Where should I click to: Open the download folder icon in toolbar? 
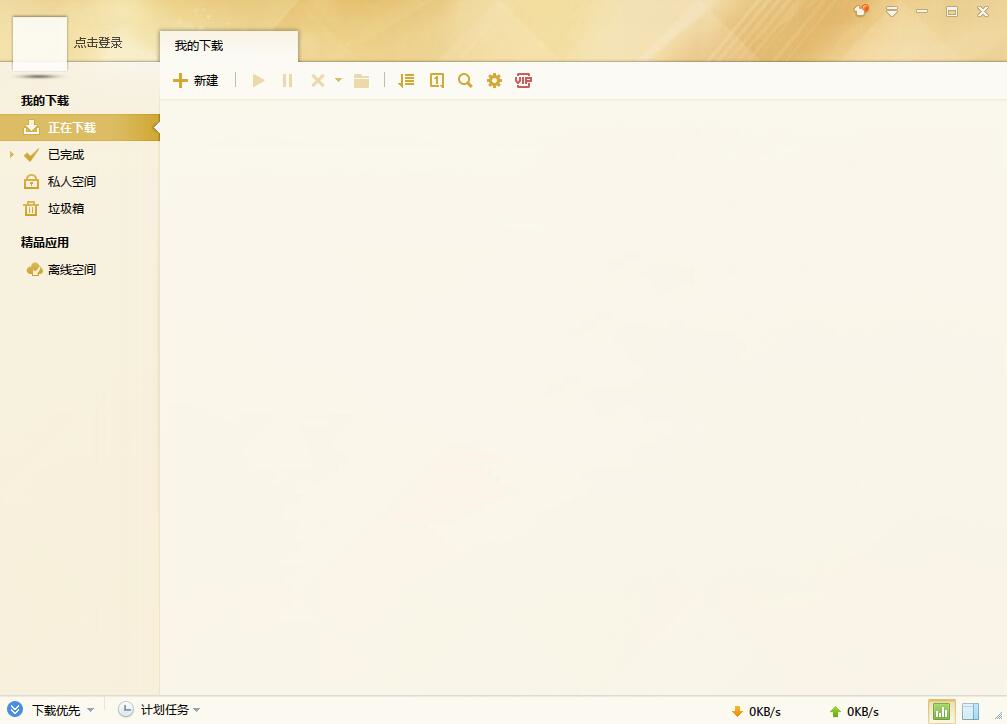(362, 80)
